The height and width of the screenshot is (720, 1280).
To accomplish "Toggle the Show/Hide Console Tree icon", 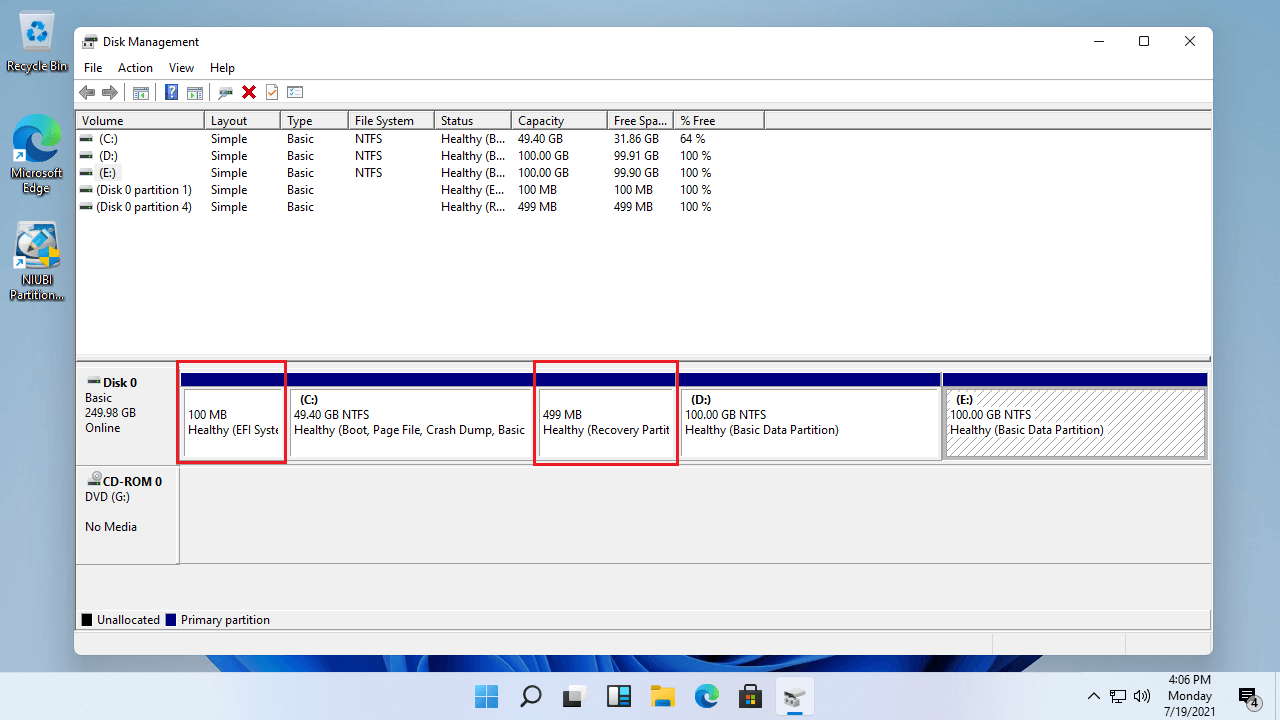I will [140, 92].
